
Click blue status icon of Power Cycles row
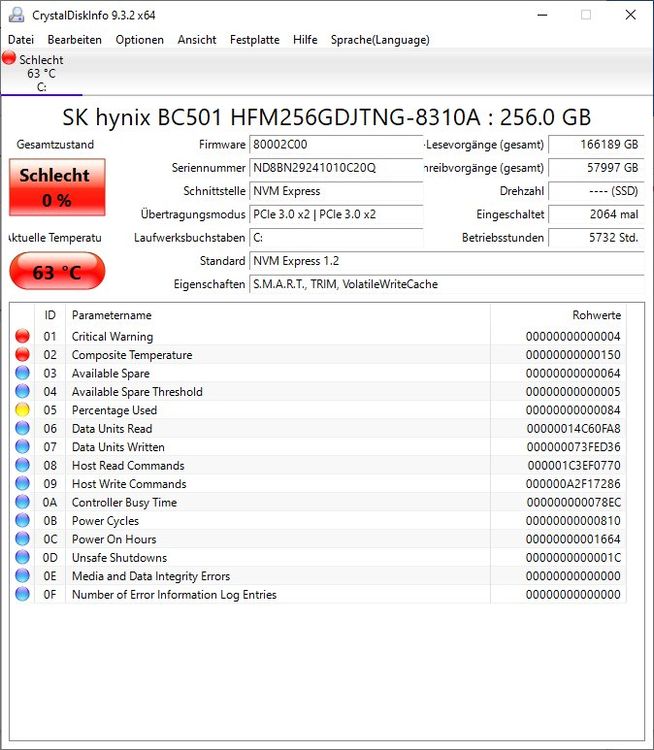pyautogui.click(x=22, y=520)
